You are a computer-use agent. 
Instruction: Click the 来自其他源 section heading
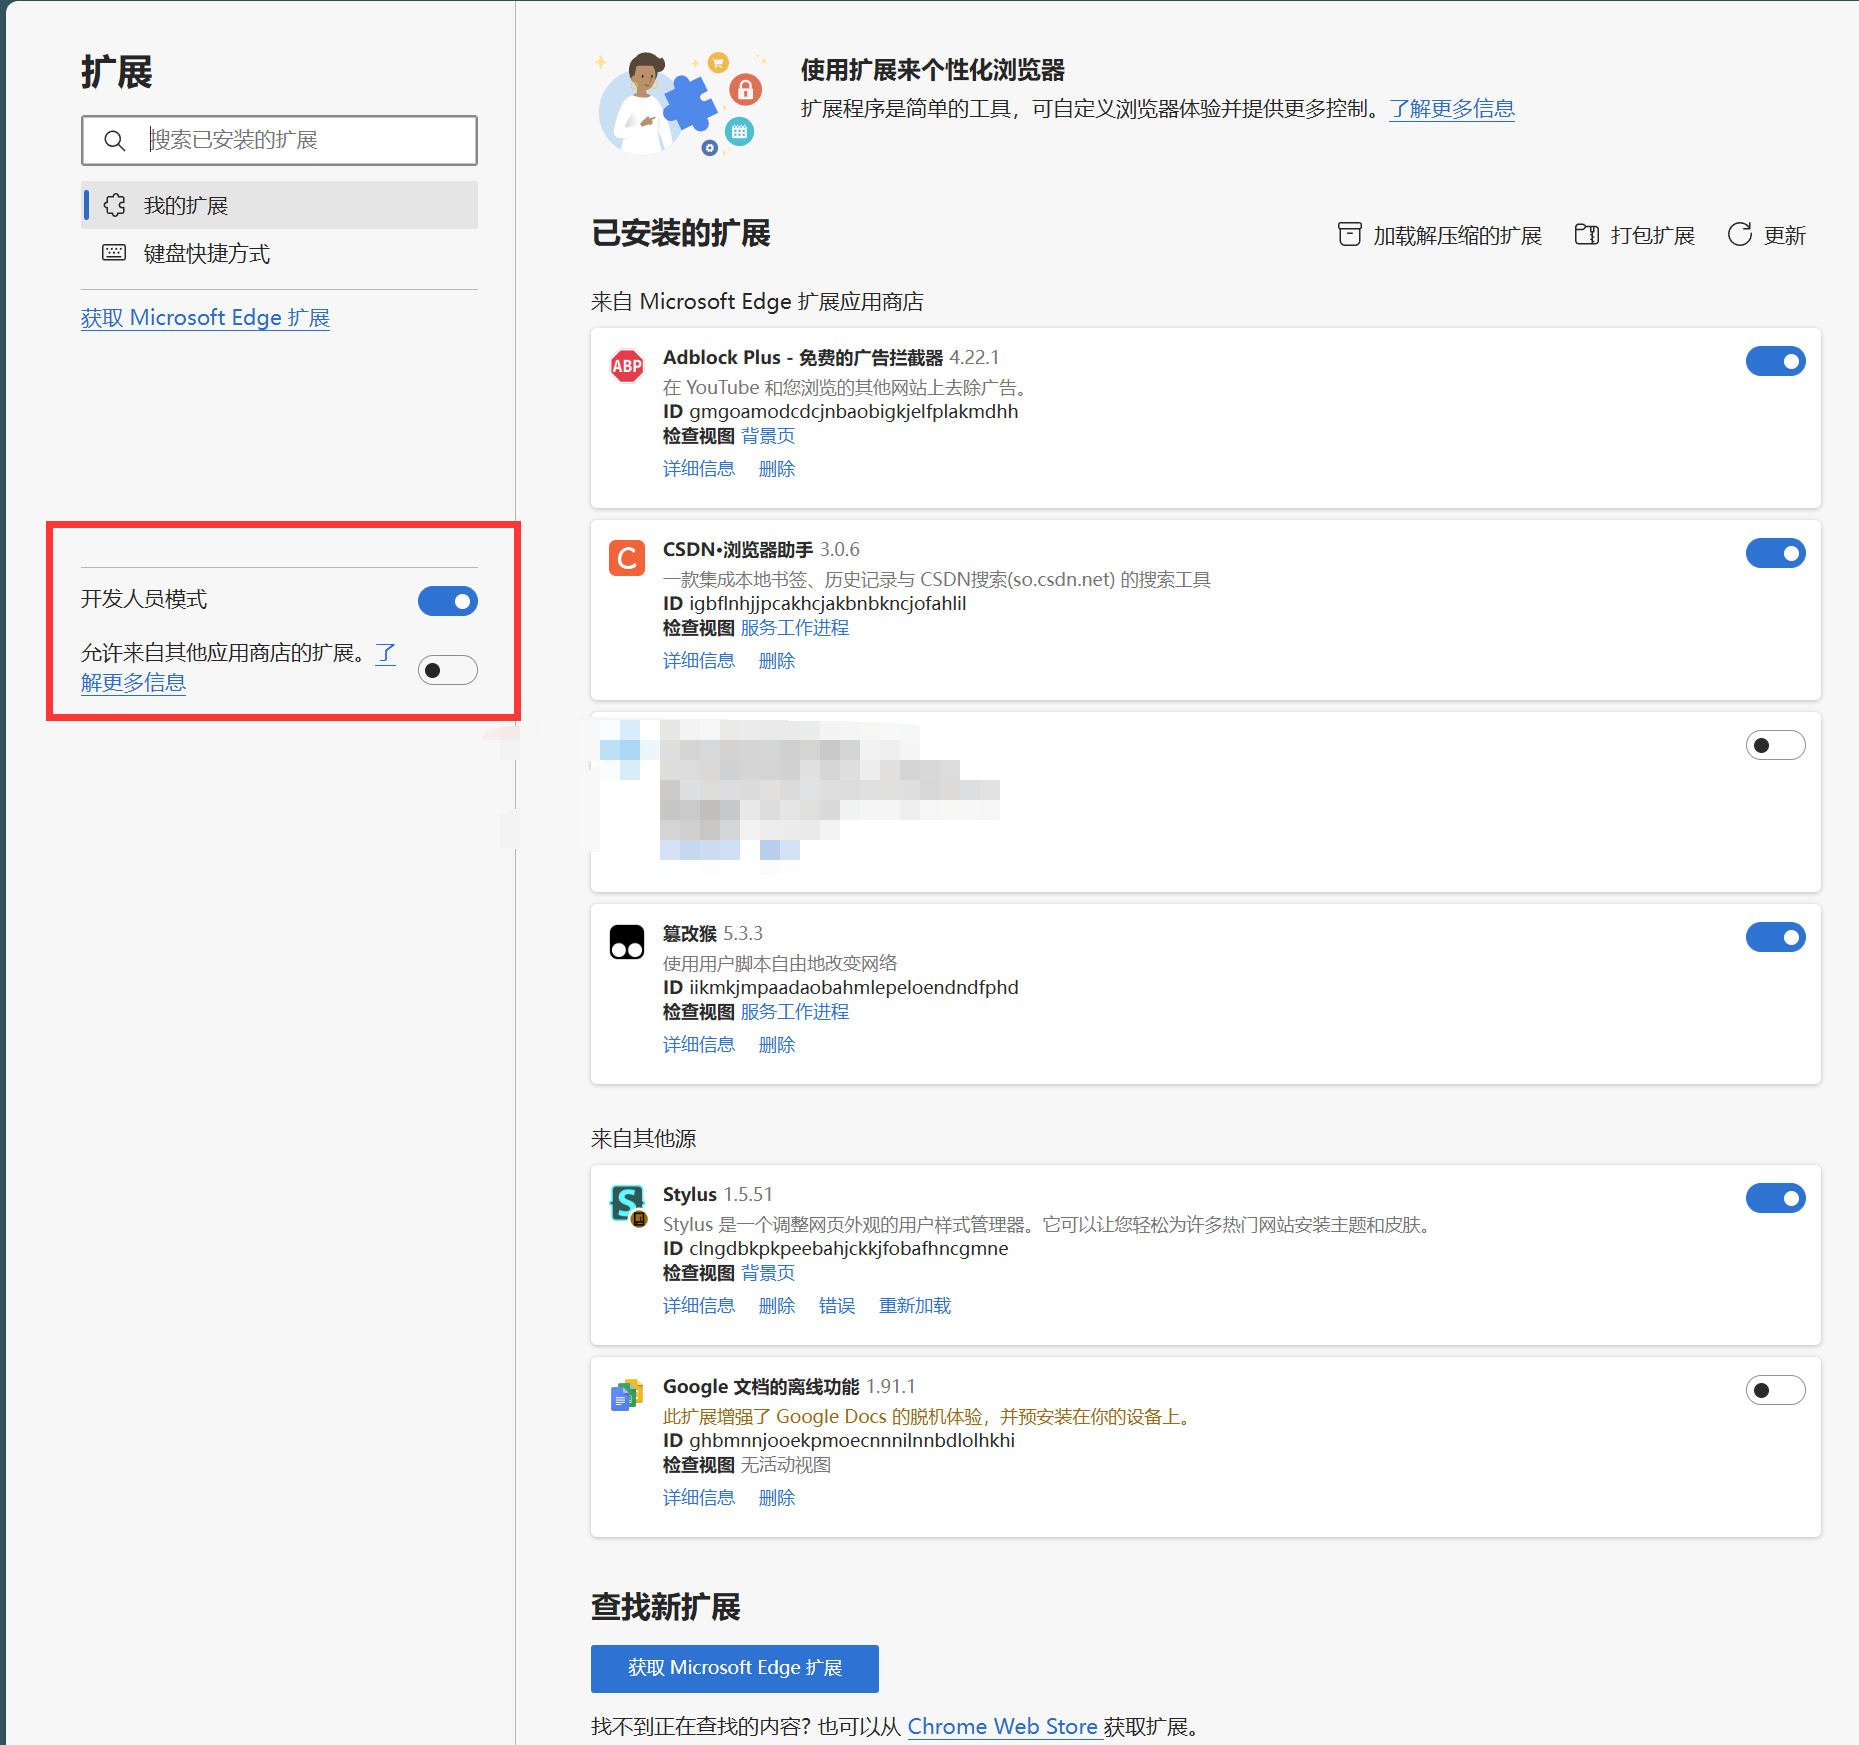[x=644, y=1139]
